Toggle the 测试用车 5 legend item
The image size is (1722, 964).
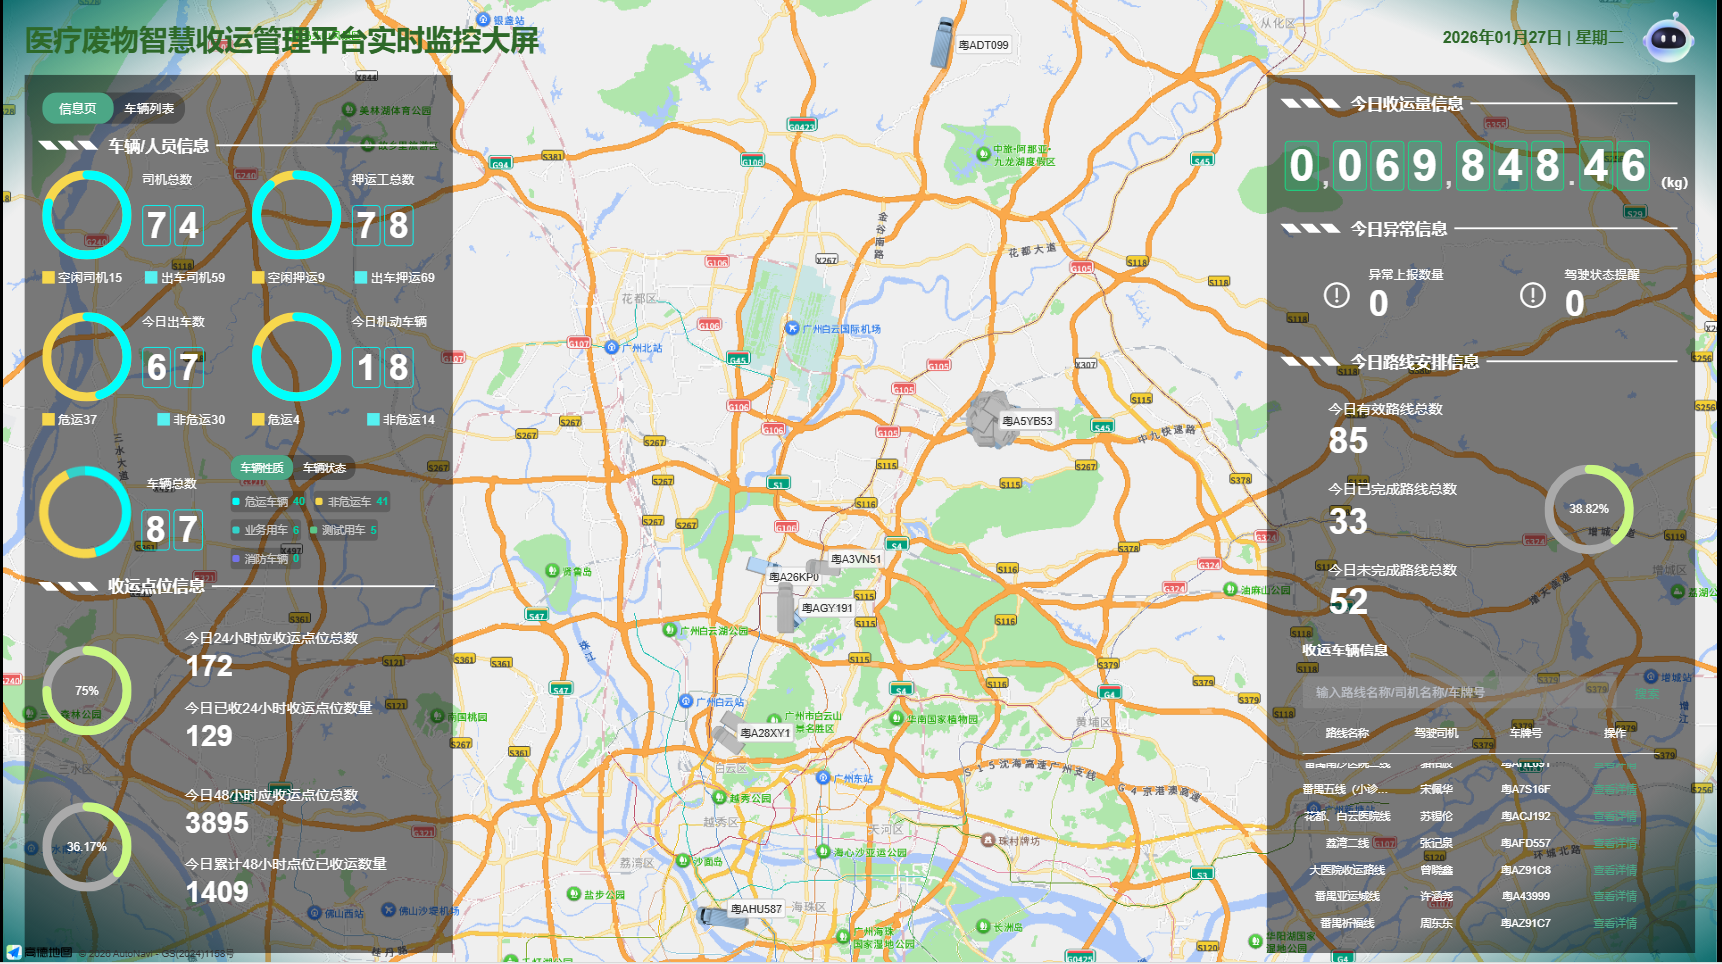pyautogui.click(x=344, y=530)
